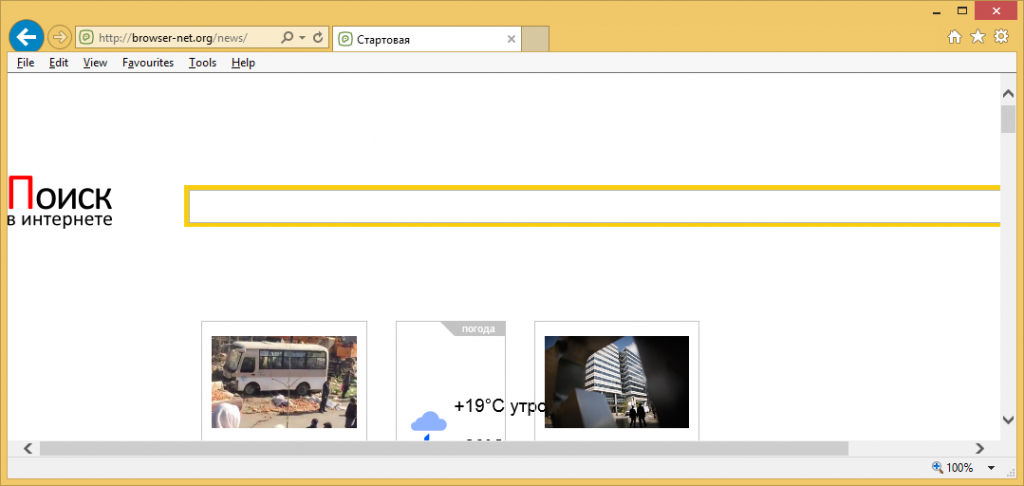Click the Поиск в интернете logo
This screenshot has height=486, width=1024.
60,202
